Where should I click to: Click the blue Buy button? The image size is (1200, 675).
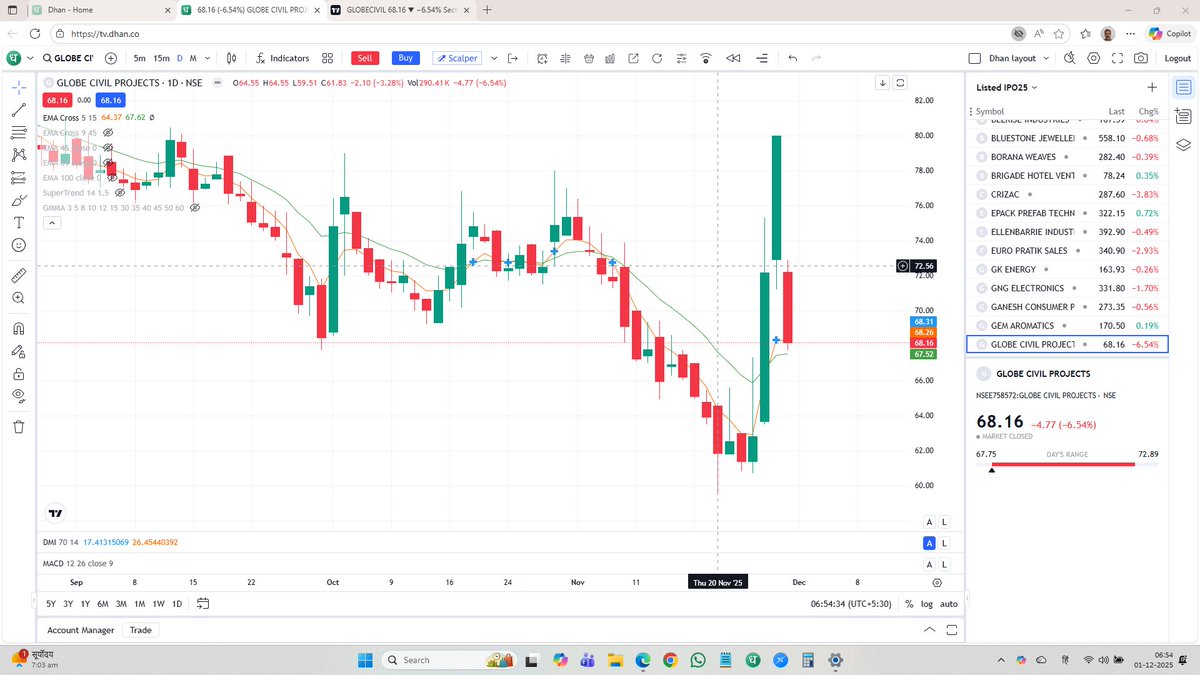pos(405,58)
